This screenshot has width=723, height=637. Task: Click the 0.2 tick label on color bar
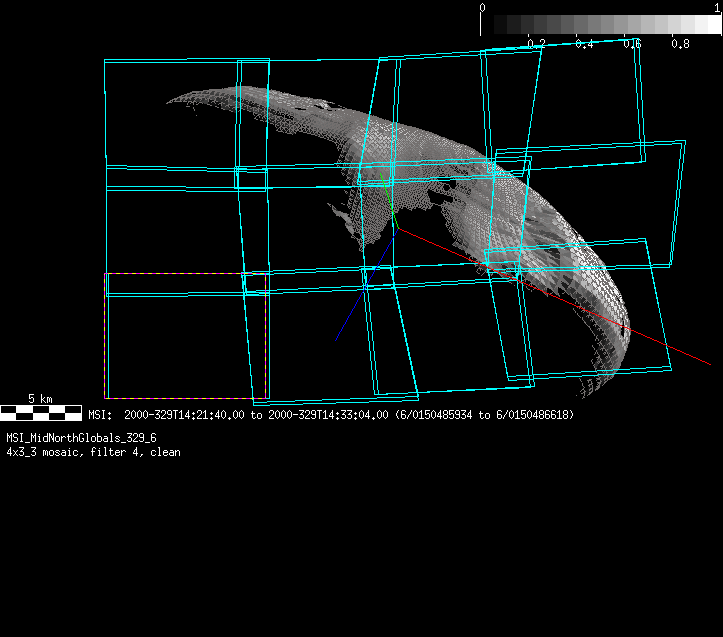(536, 44)
